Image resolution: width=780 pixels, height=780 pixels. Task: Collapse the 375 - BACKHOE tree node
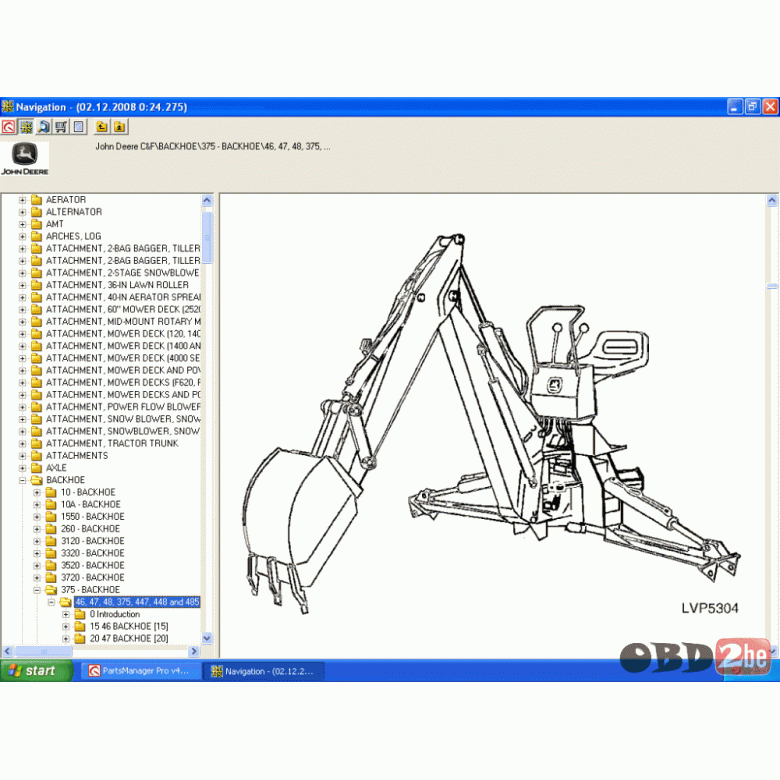pyautogui.click(x=37, y=590)
